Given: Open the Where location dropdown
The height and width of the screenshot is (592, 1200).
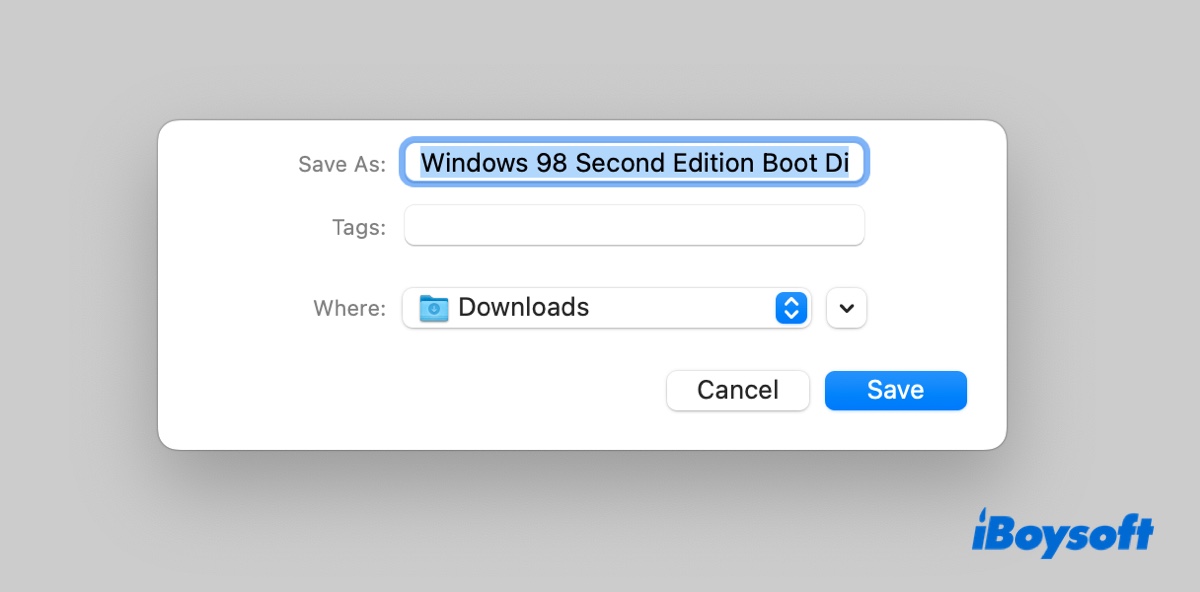Looking at the screenshot, I should tap(606, 308).
